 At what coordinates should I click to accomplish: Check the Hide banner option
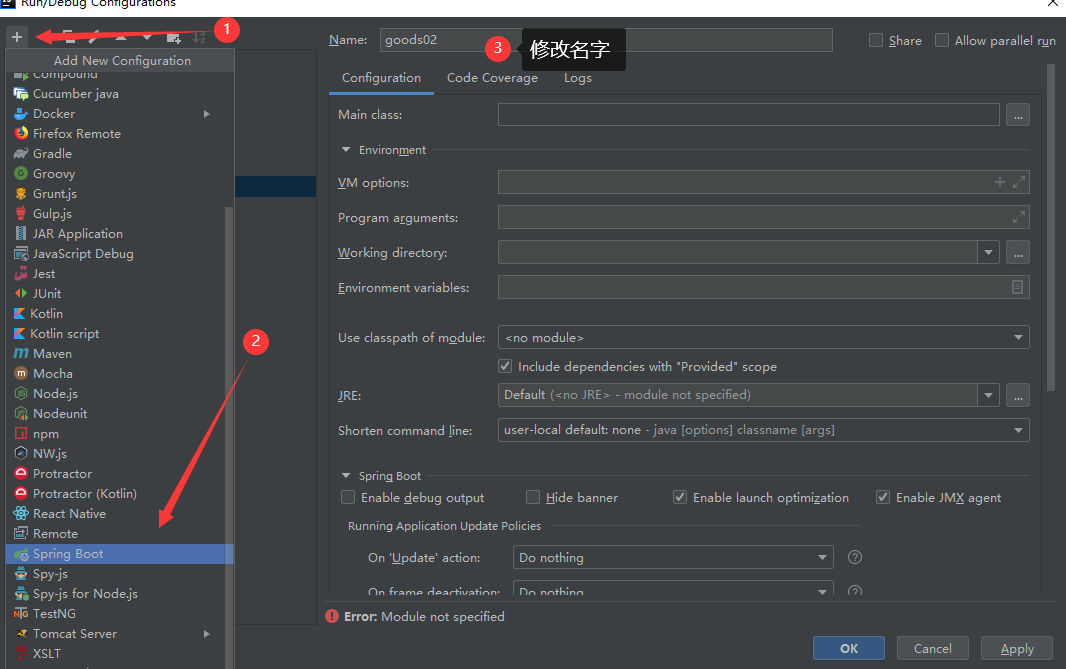tap(533, 498)
